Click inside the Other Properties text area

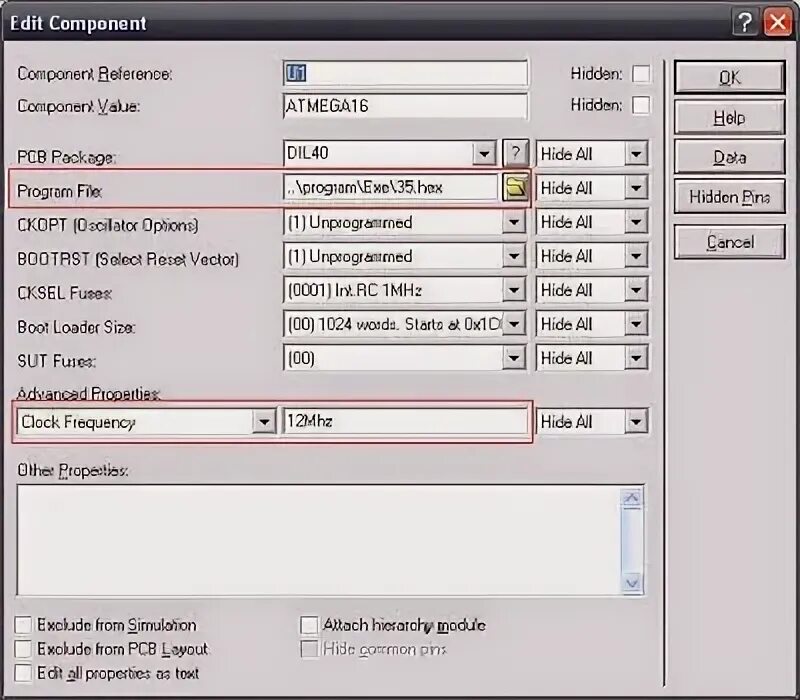coord(319,540)
